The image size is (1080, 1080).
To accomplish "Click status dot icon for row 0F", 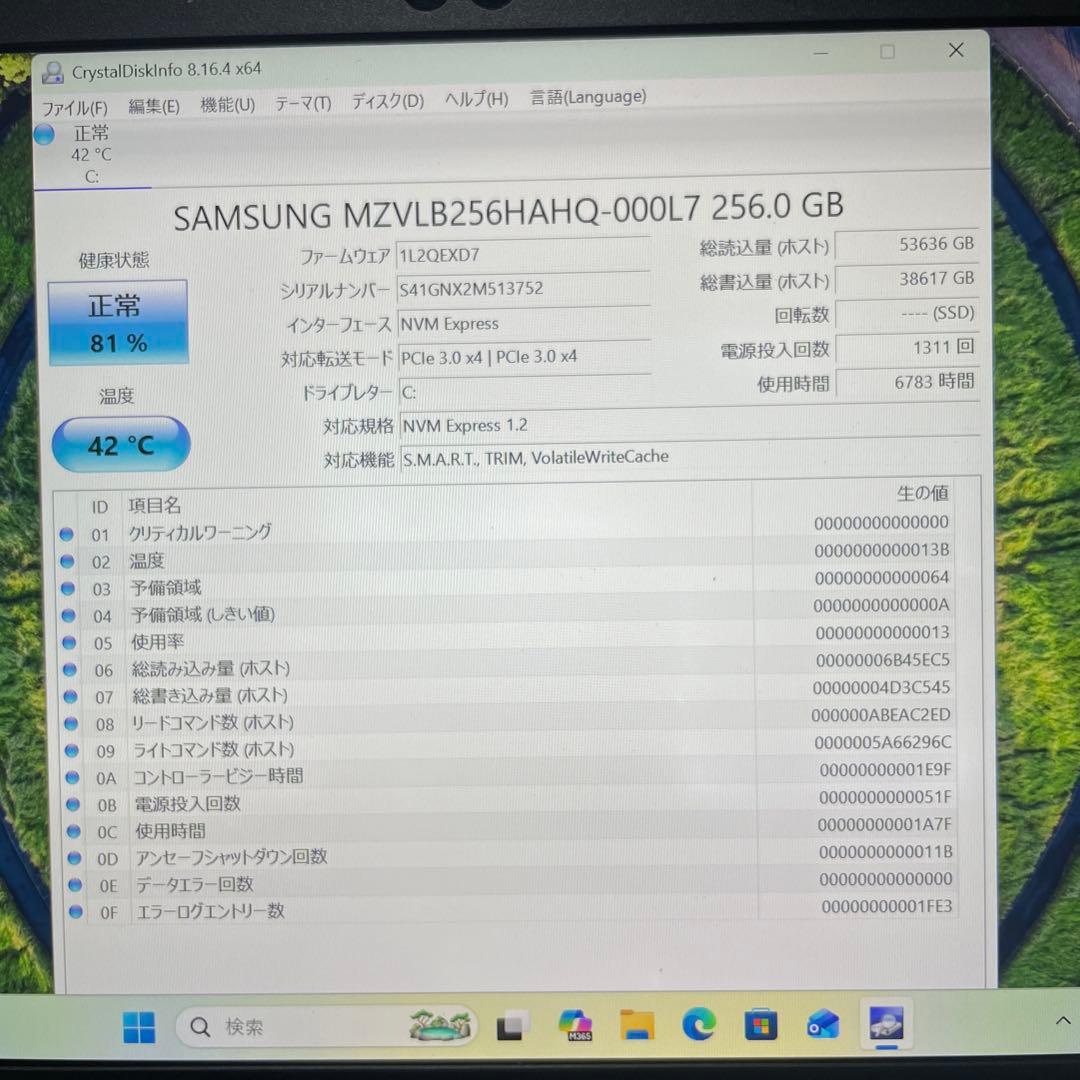I will tap(76, 912).
